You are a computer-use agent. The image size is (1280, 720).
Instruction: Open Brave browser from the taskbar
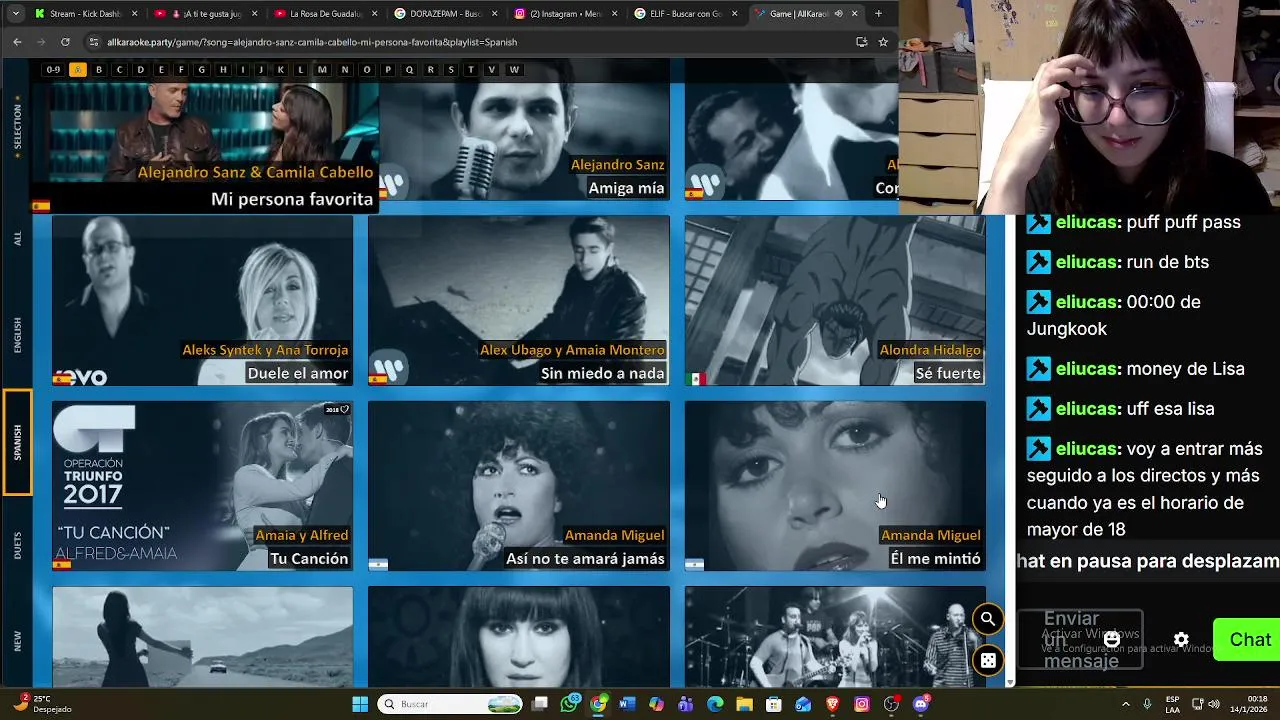832,704
